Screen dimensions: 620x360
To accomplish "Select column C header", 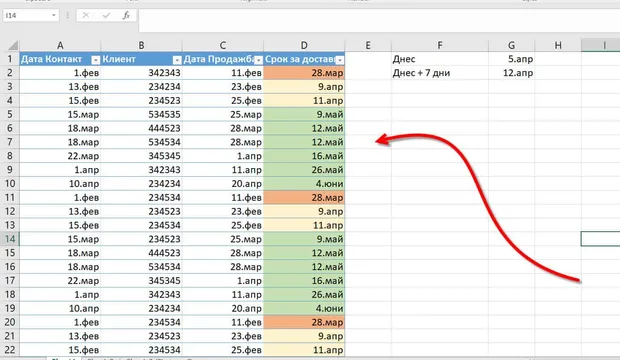I will coord(223,45).
